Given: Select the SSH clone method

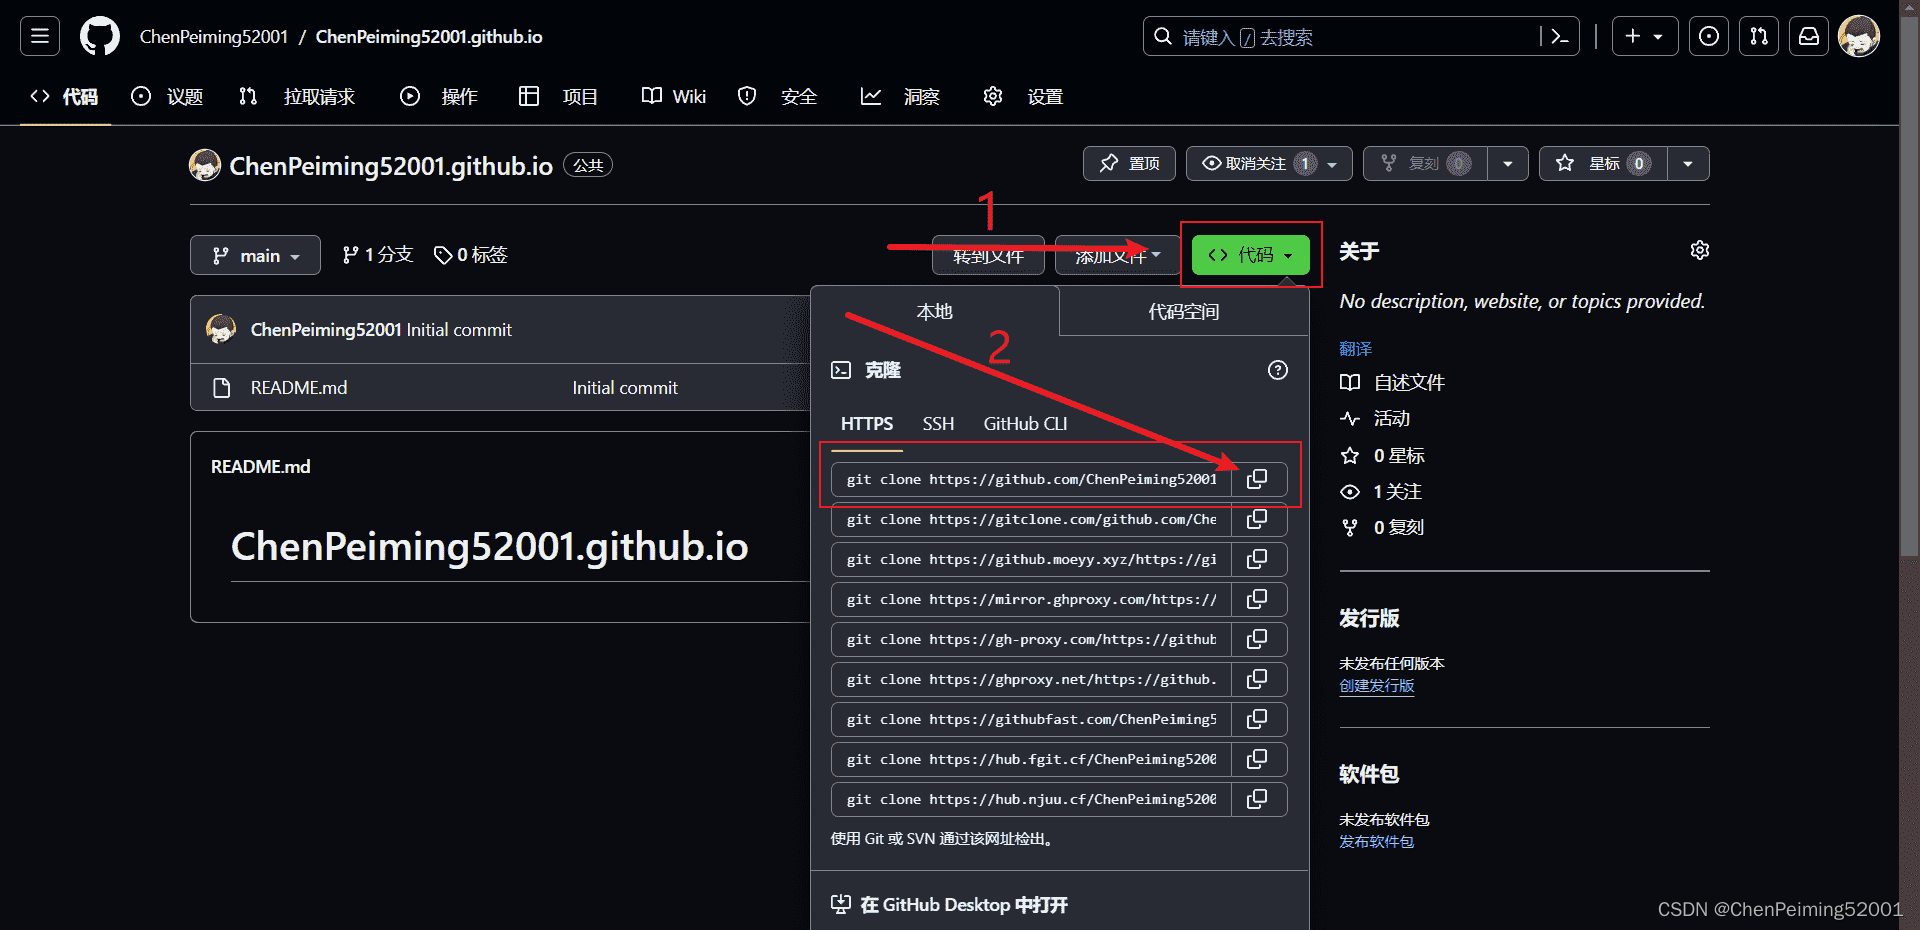Looking at the screenshot, I should click(x=938, y=424).
